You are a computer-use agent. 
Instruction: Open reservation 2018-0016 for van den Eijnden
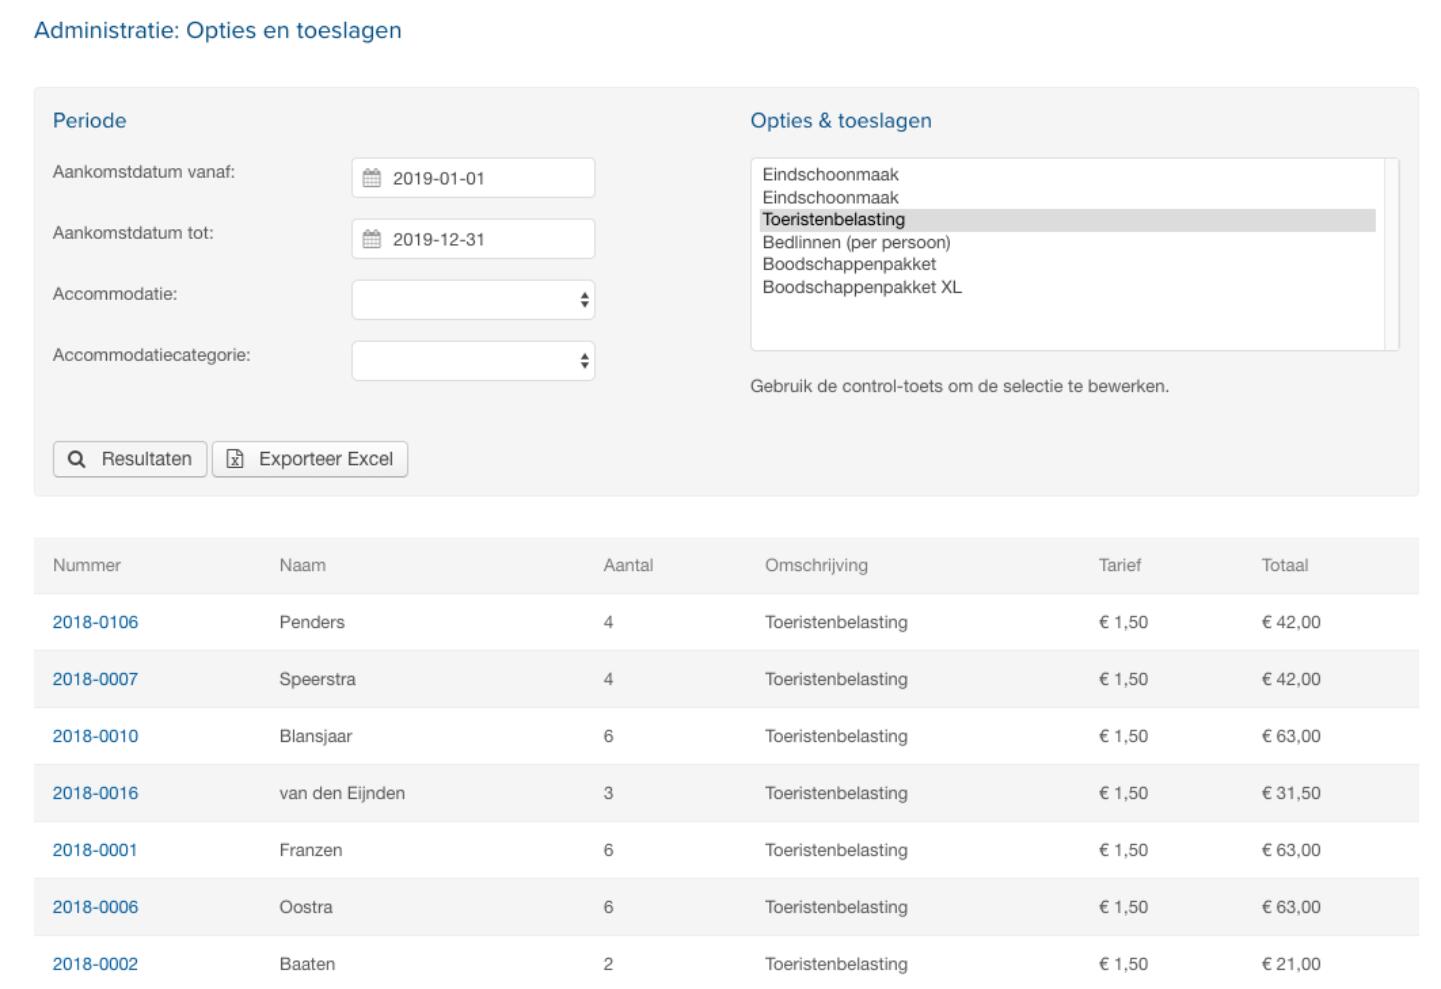95,793
